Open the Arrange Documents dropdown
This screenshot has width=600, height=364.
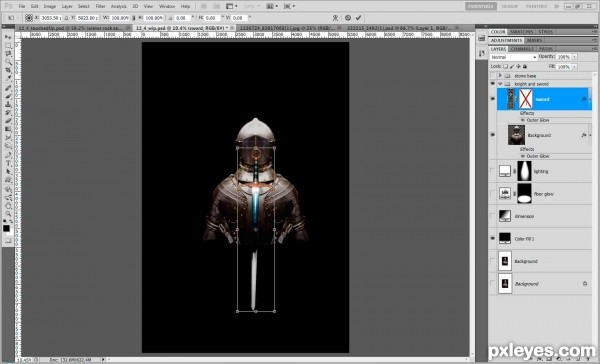(272, 6)
